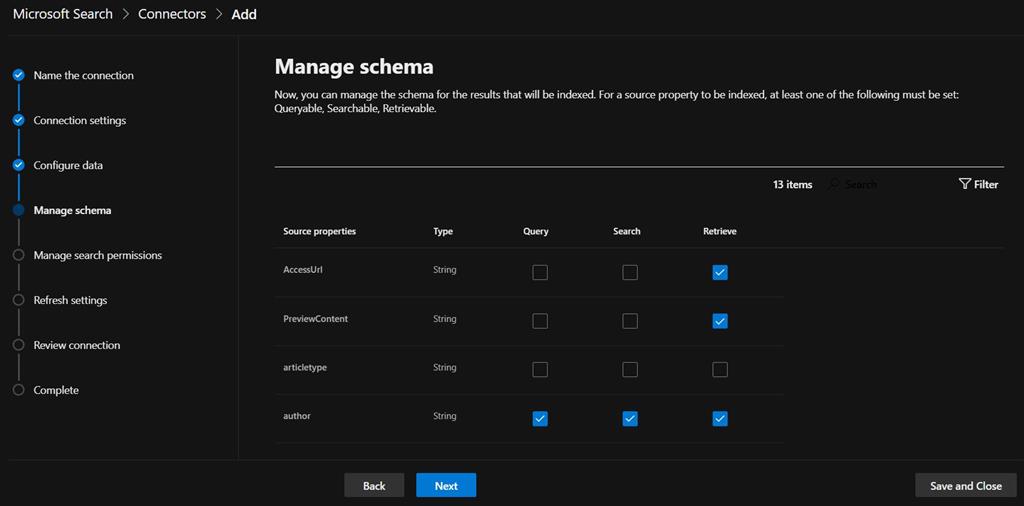This screenshot has height=506, width=1024.
Task: Navigate to Connectors breadcrumb
Action: [x=172, y=14]
